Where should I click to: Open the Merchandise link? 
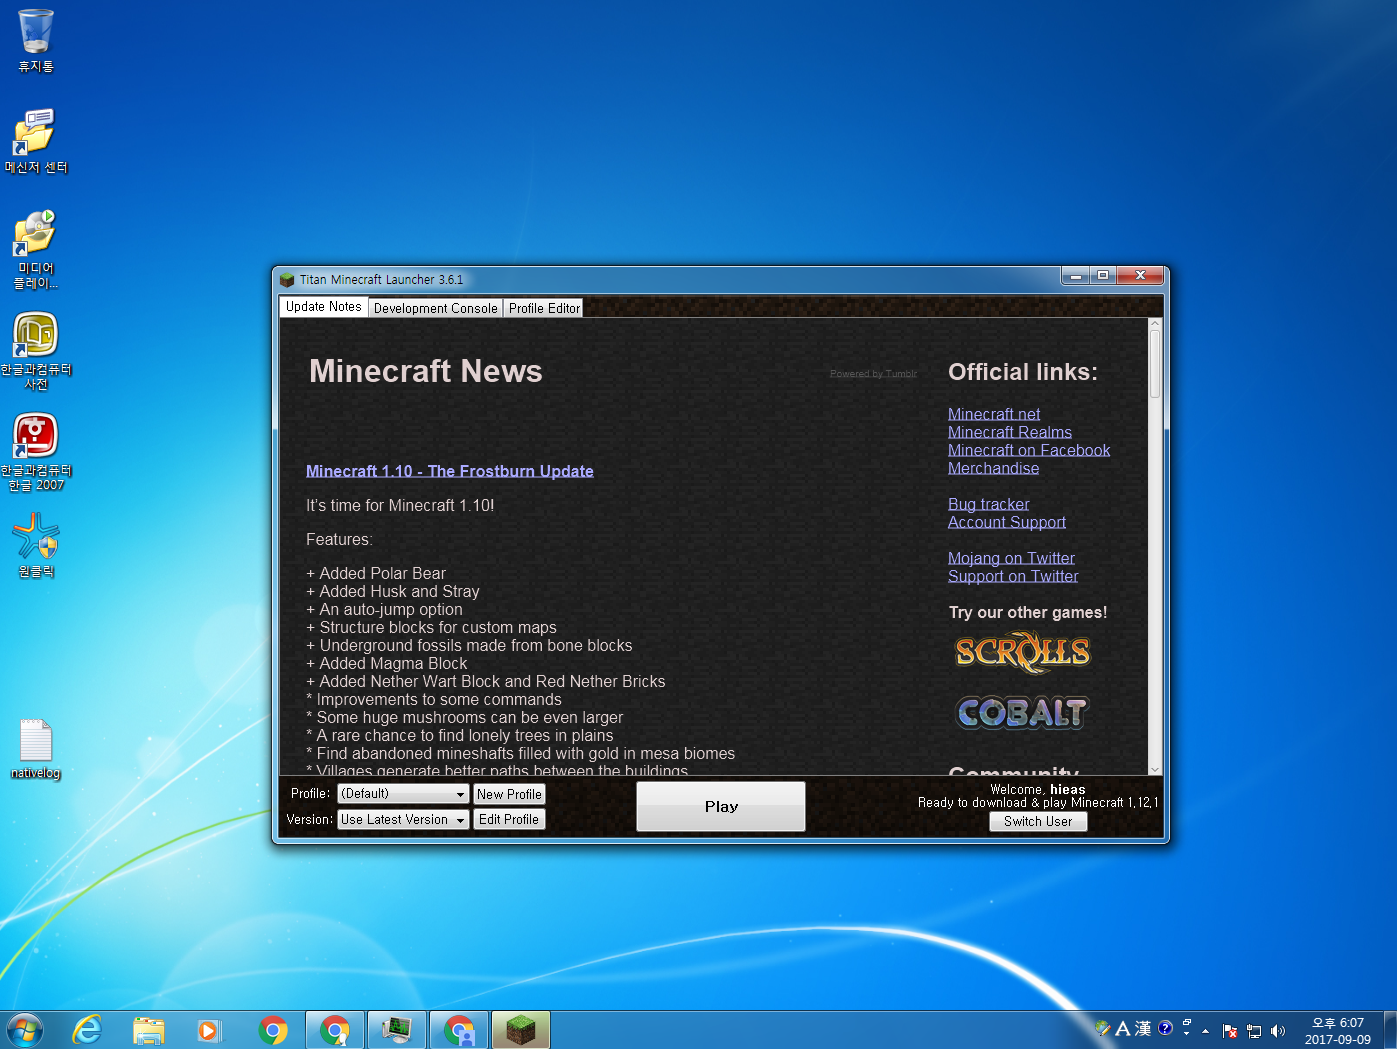click(993, 468)
